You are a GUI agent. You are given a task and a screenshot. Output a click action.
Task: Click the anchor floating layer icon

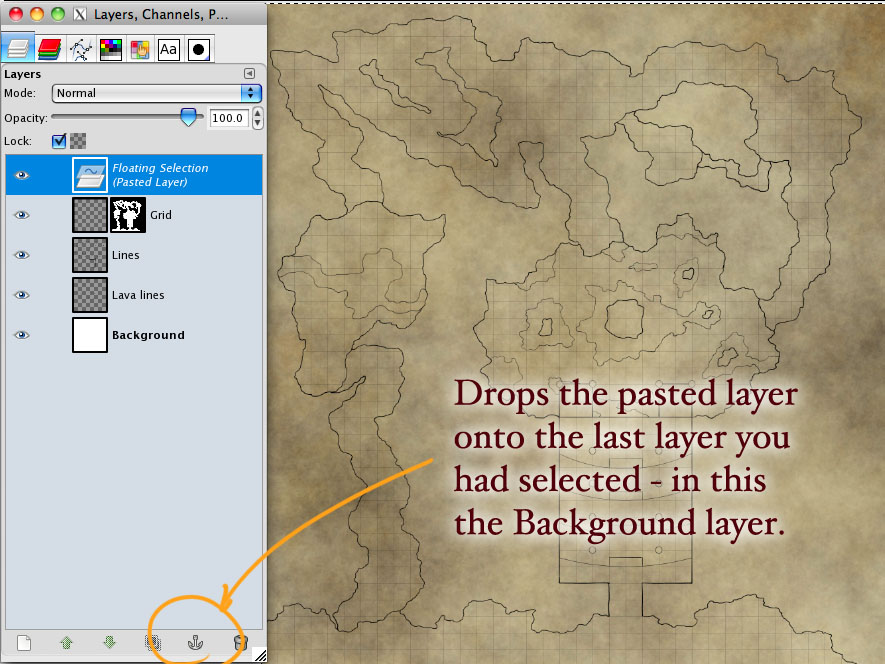(195, 643)
